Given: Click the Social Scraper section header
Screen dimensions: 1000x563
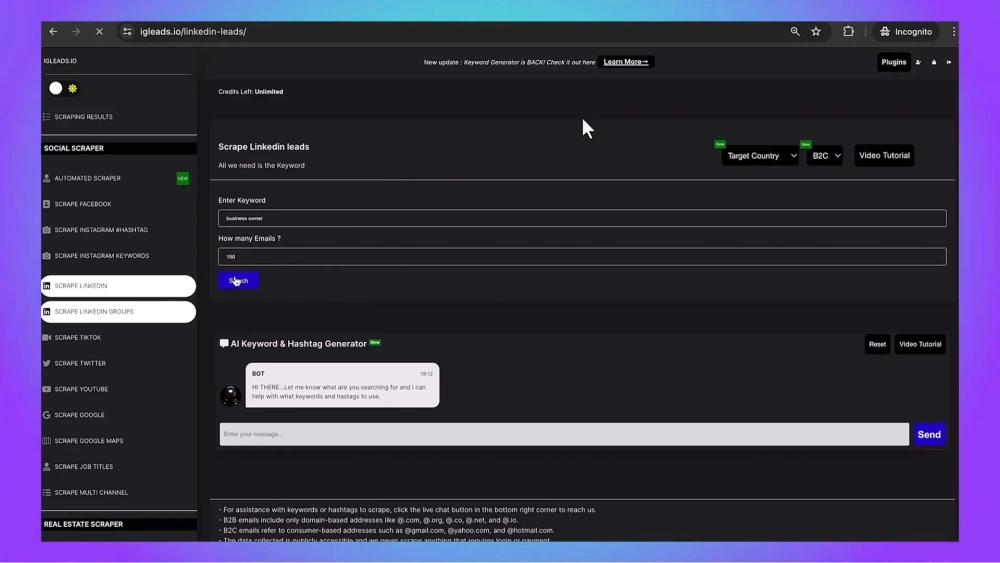Looking at the screenshot, I should coord(119,148).
